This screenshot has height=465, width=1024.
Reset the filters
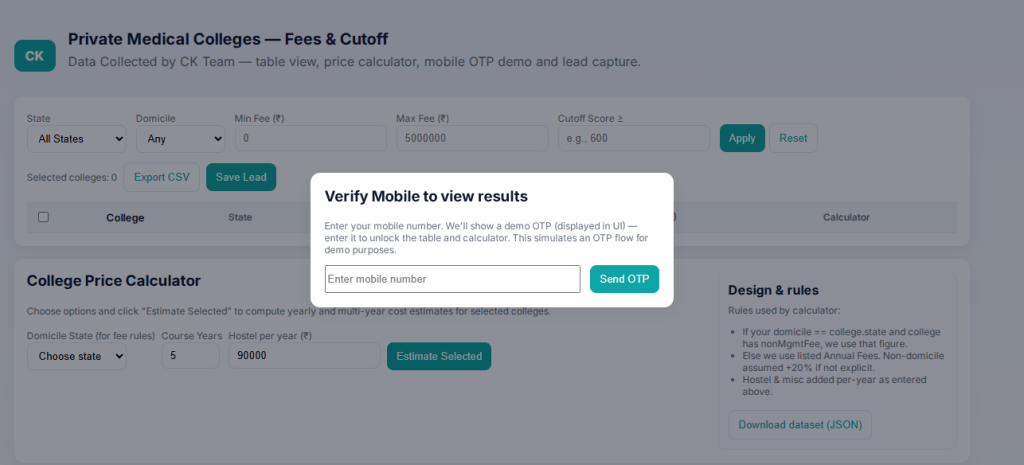click(793, 138)
